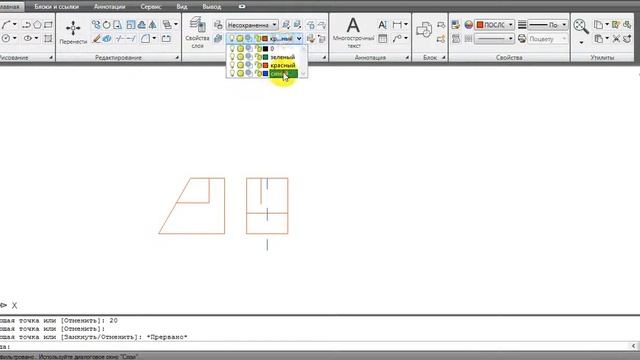Viewport: 640px width, 360px height.
Task: Click the command line scroll-left arrow
Action: (x=634, y=346)
